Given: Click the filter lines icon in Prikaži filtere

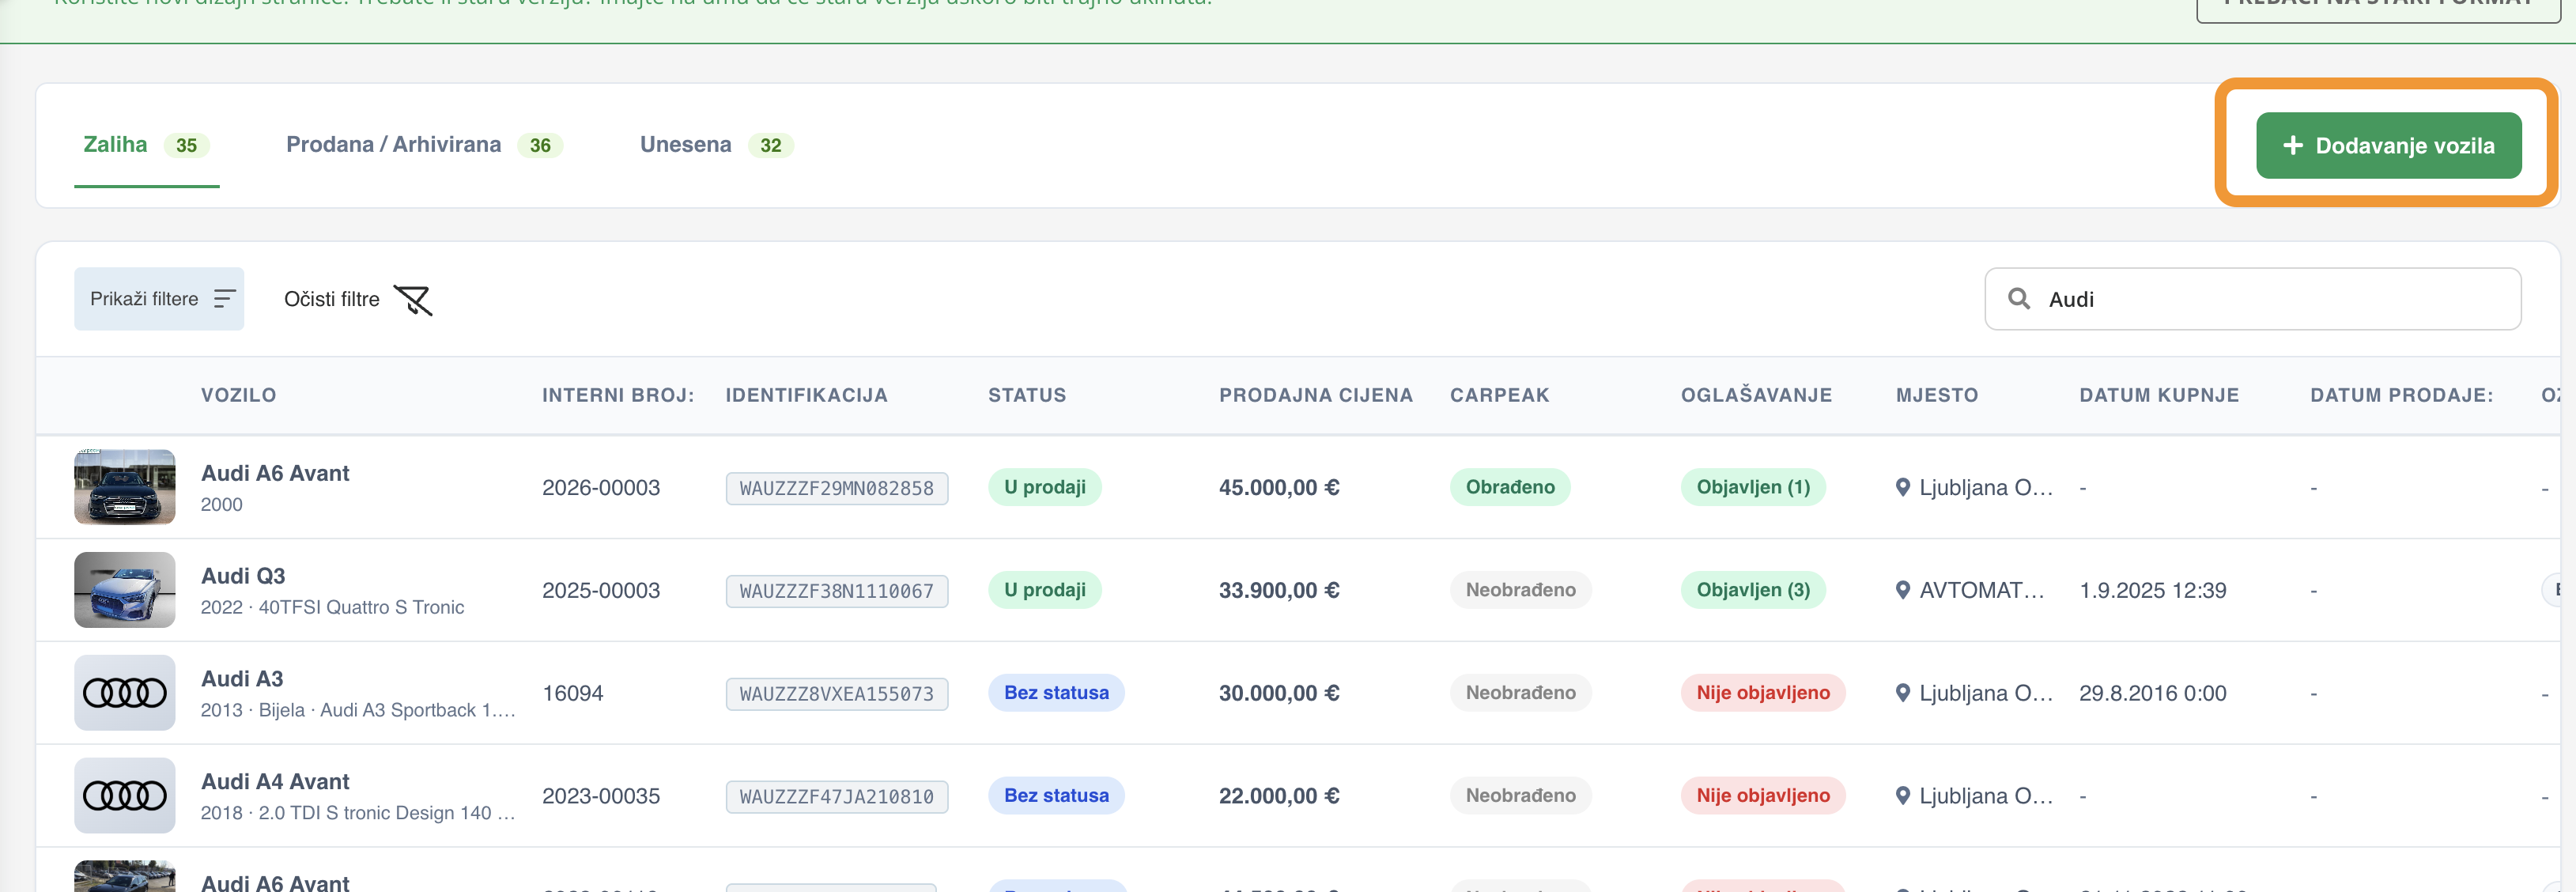Looking at the screenshot, I should (225, 299).
